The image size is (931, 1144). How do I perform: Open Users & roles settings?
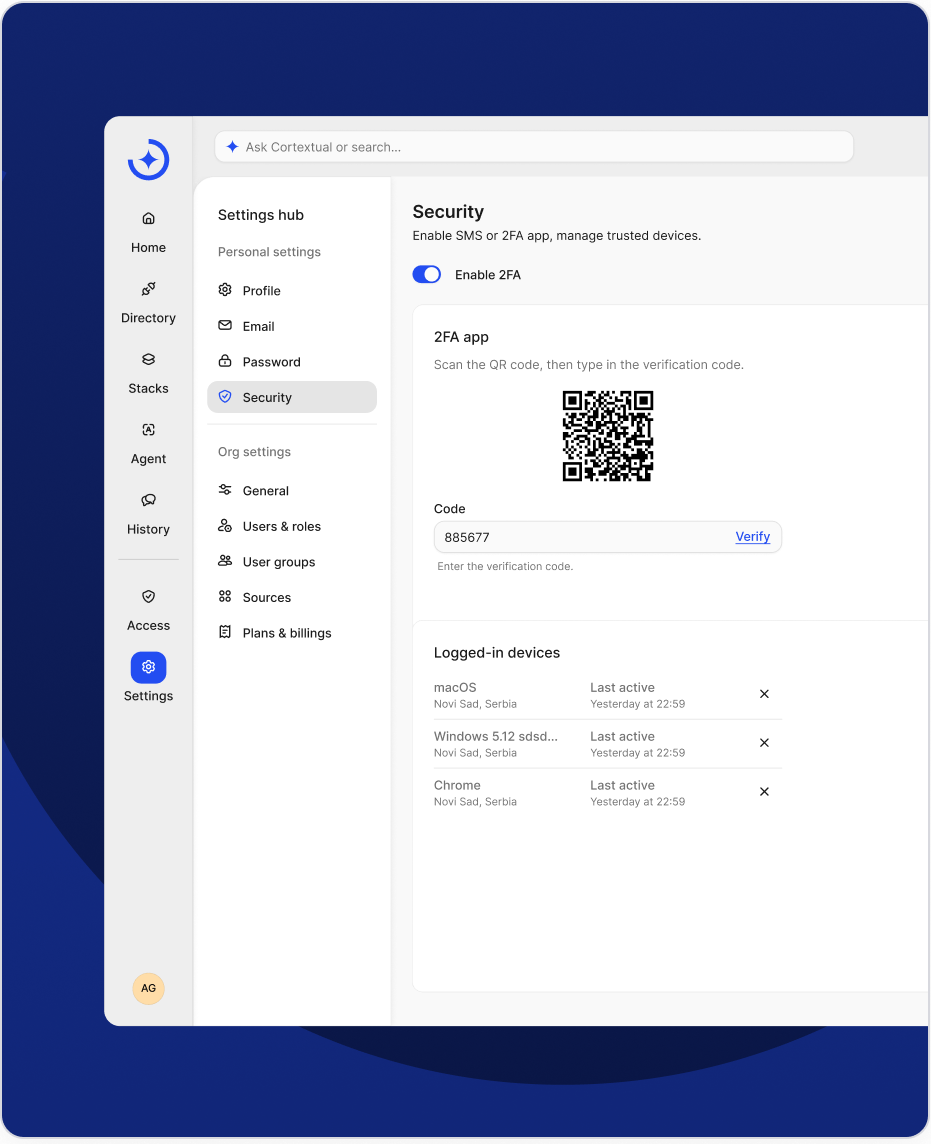tap(281, 527)
